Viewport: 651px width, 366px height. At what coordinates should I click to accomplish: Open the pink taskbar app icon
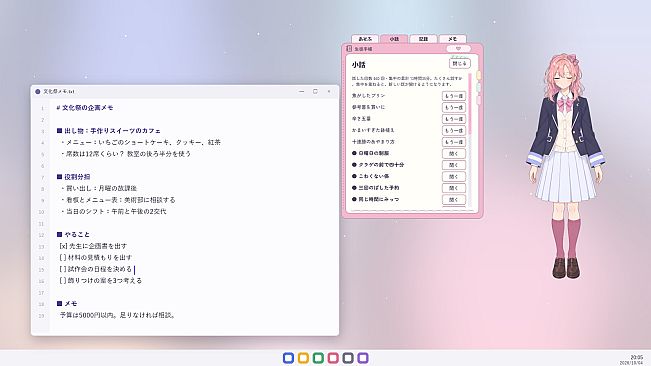[x=333, y=358]
